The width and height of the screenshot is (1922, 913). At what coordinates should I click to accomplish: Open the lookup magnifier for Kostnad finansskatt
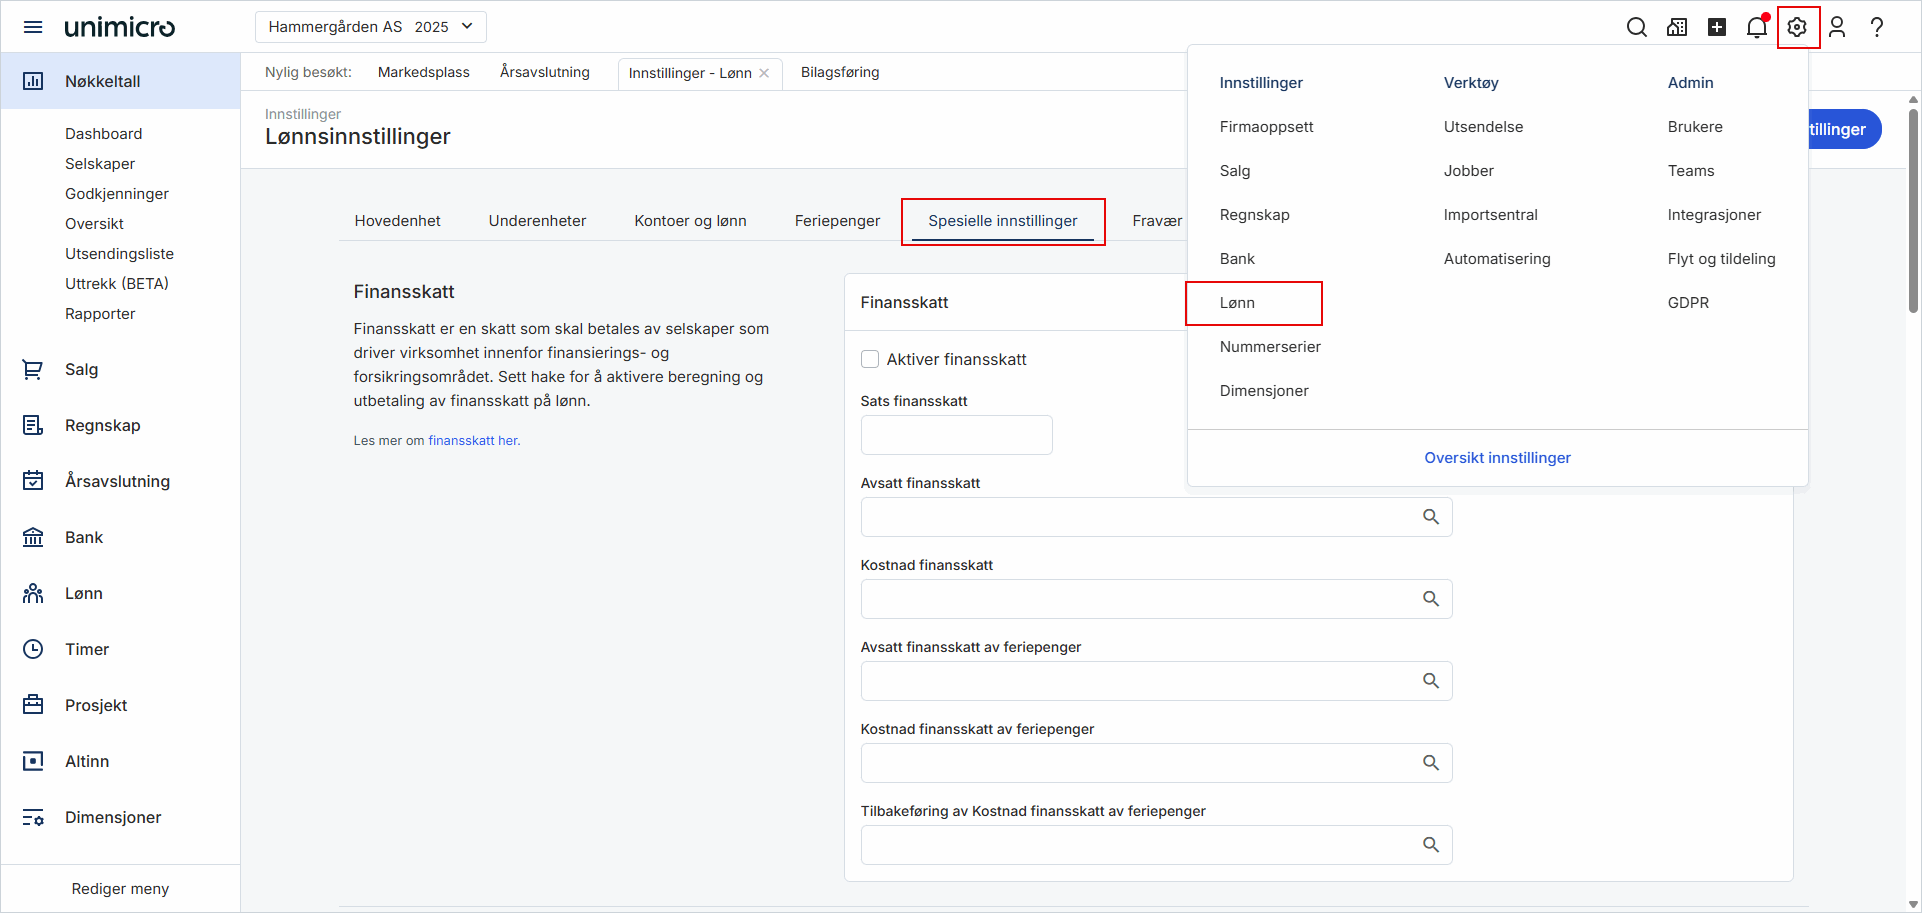click(x=1431, y=598)
